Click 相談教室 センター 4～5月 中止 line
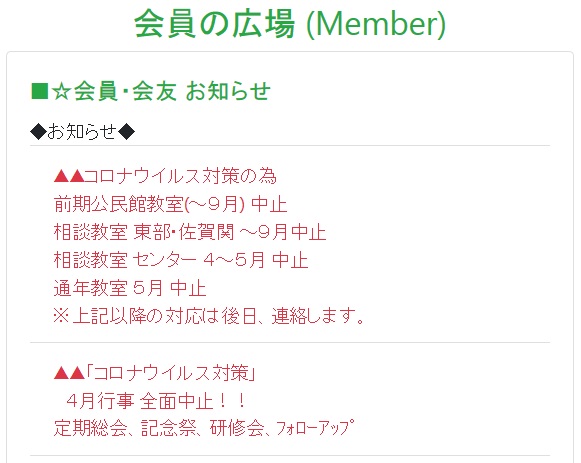Viewport: 581px width, 463px height. click(x=181, y=260)
